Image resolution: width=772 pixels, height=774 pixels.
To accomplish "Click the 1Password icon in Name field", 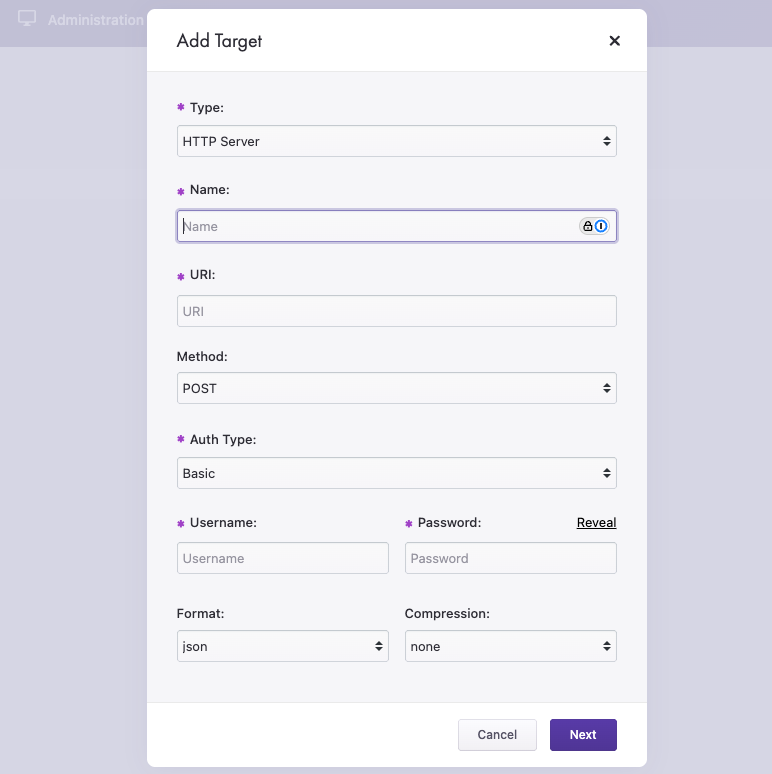I will point(601,226).
